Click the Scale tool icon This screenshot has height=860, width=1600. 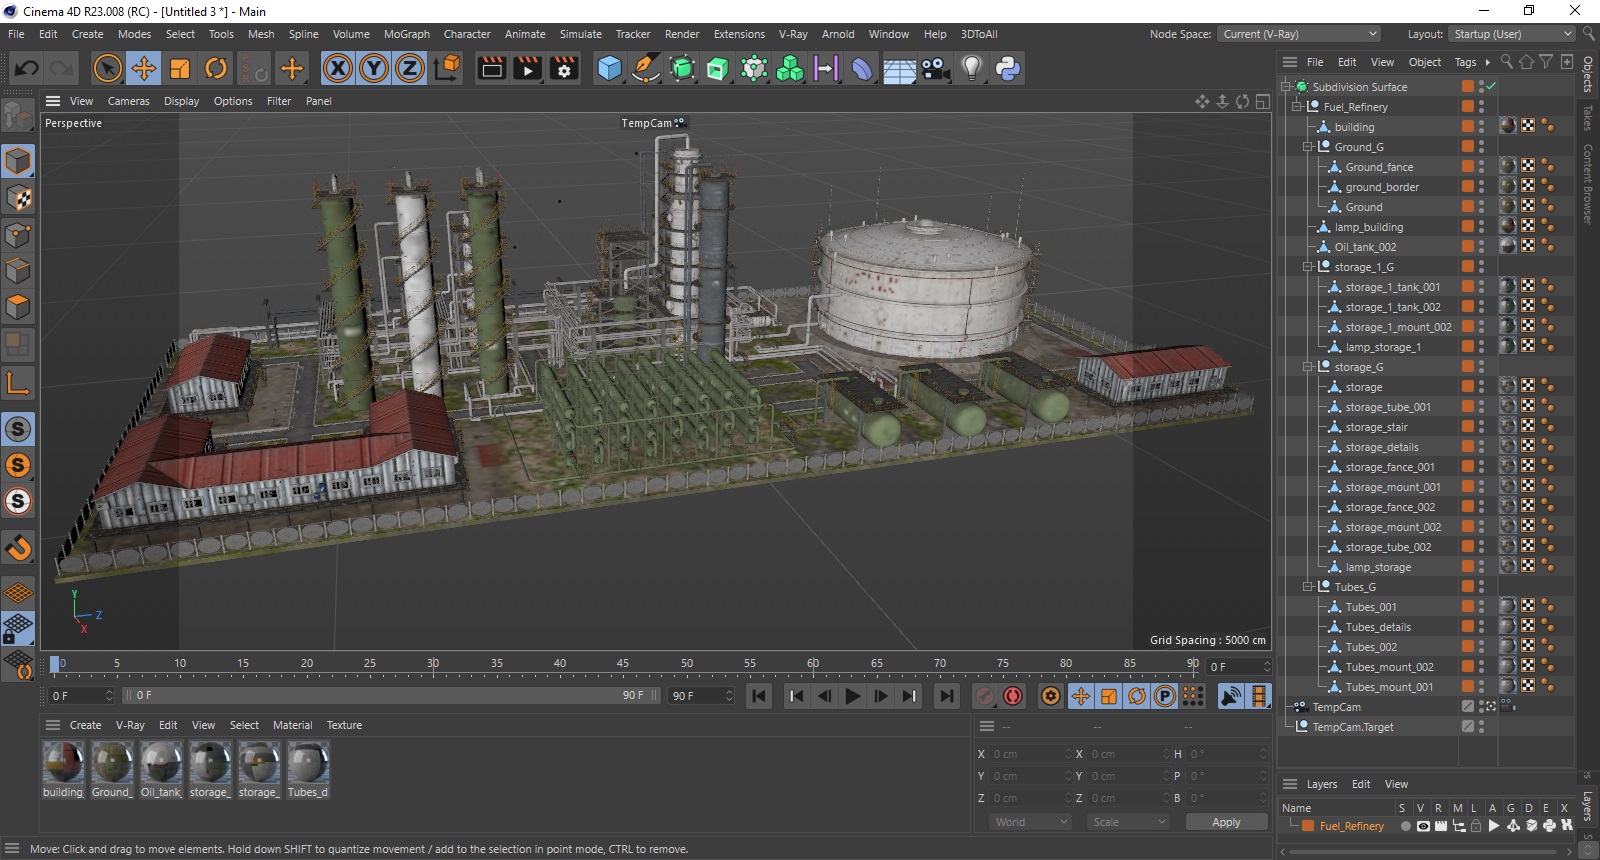point(180,68)
